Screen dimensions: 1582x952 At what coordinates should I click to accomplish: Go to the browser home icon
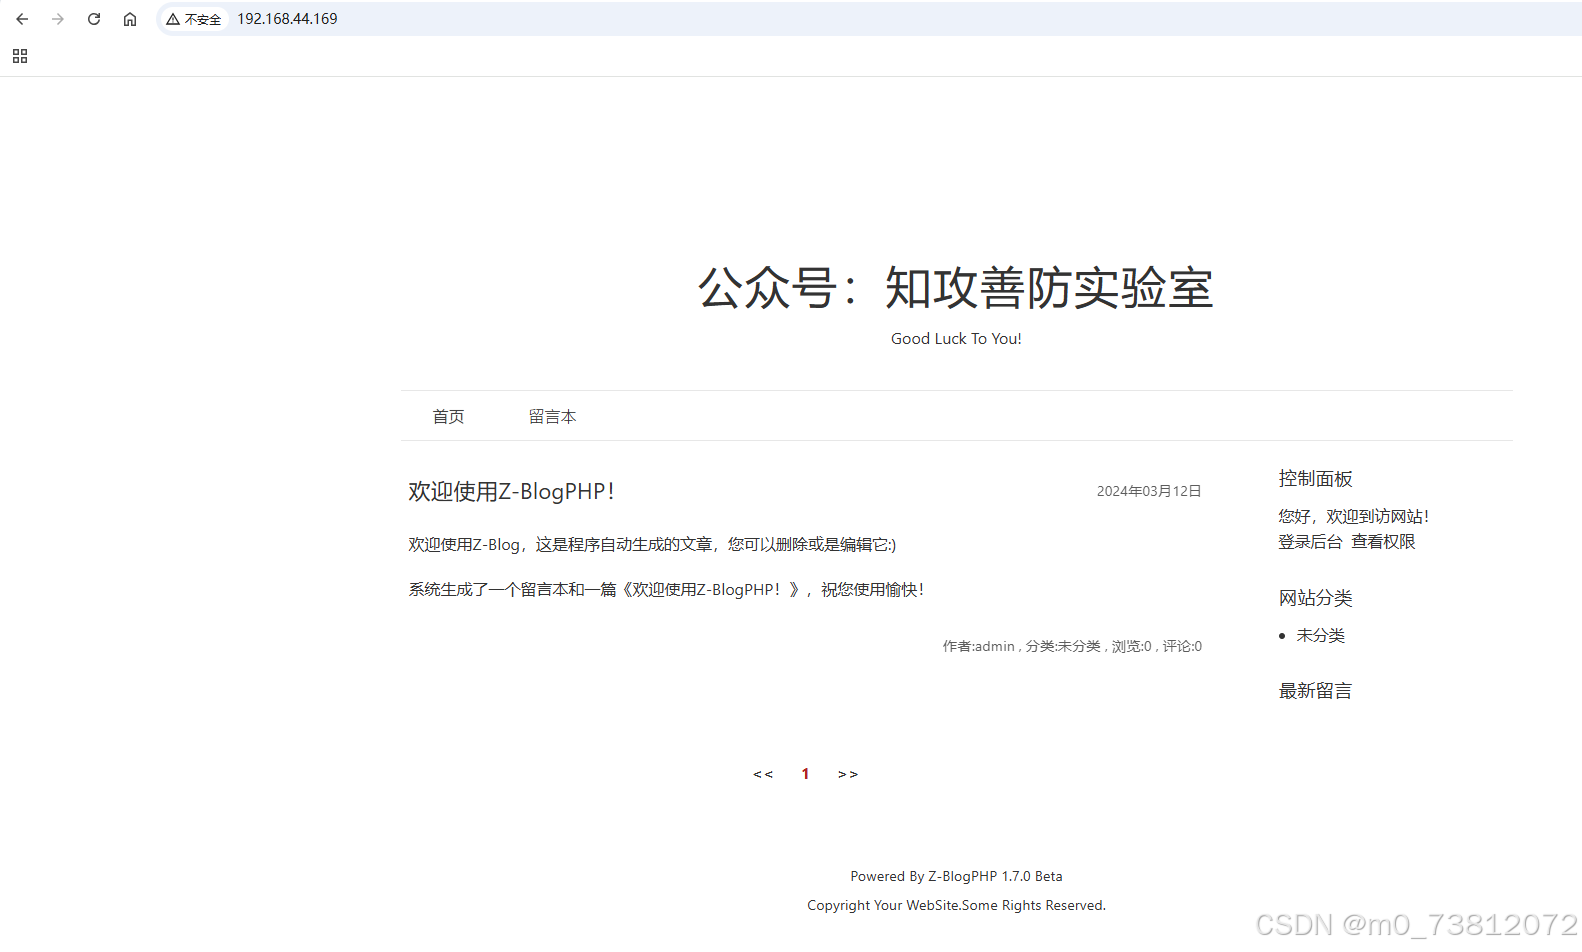[130, 19]
